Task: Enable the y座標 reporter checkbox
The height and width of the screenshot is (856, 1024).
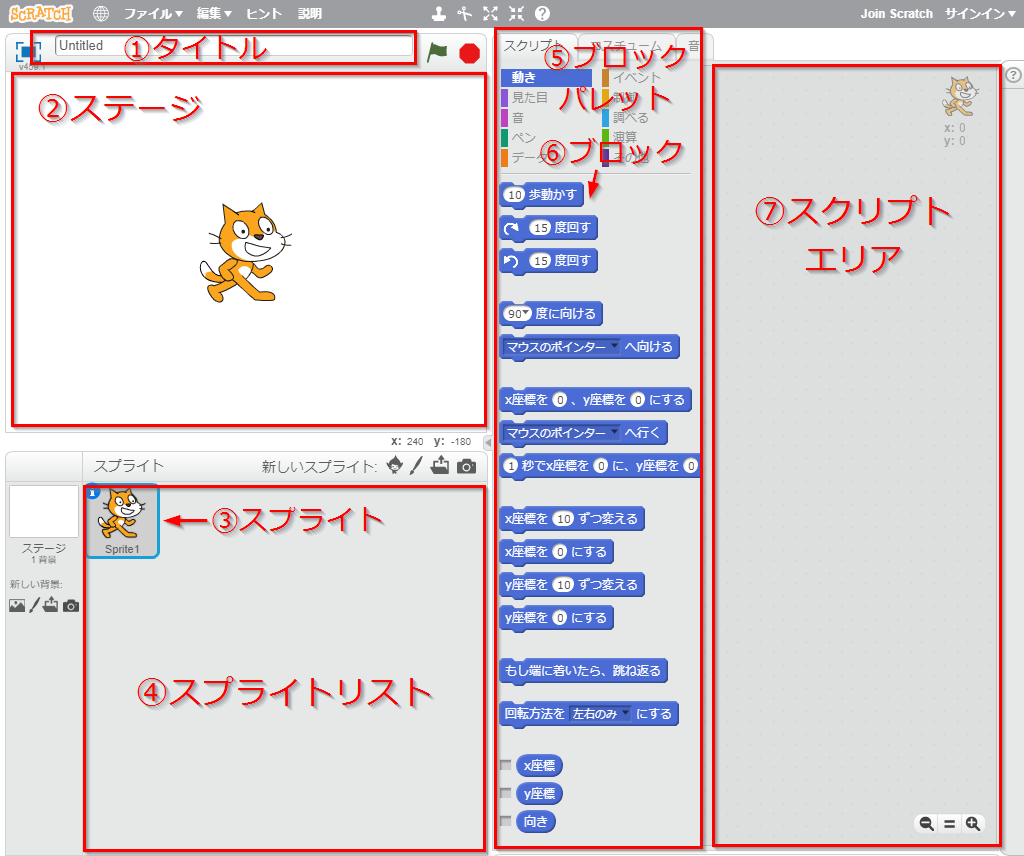Action: pyautogui.click(x=506, y=794)
